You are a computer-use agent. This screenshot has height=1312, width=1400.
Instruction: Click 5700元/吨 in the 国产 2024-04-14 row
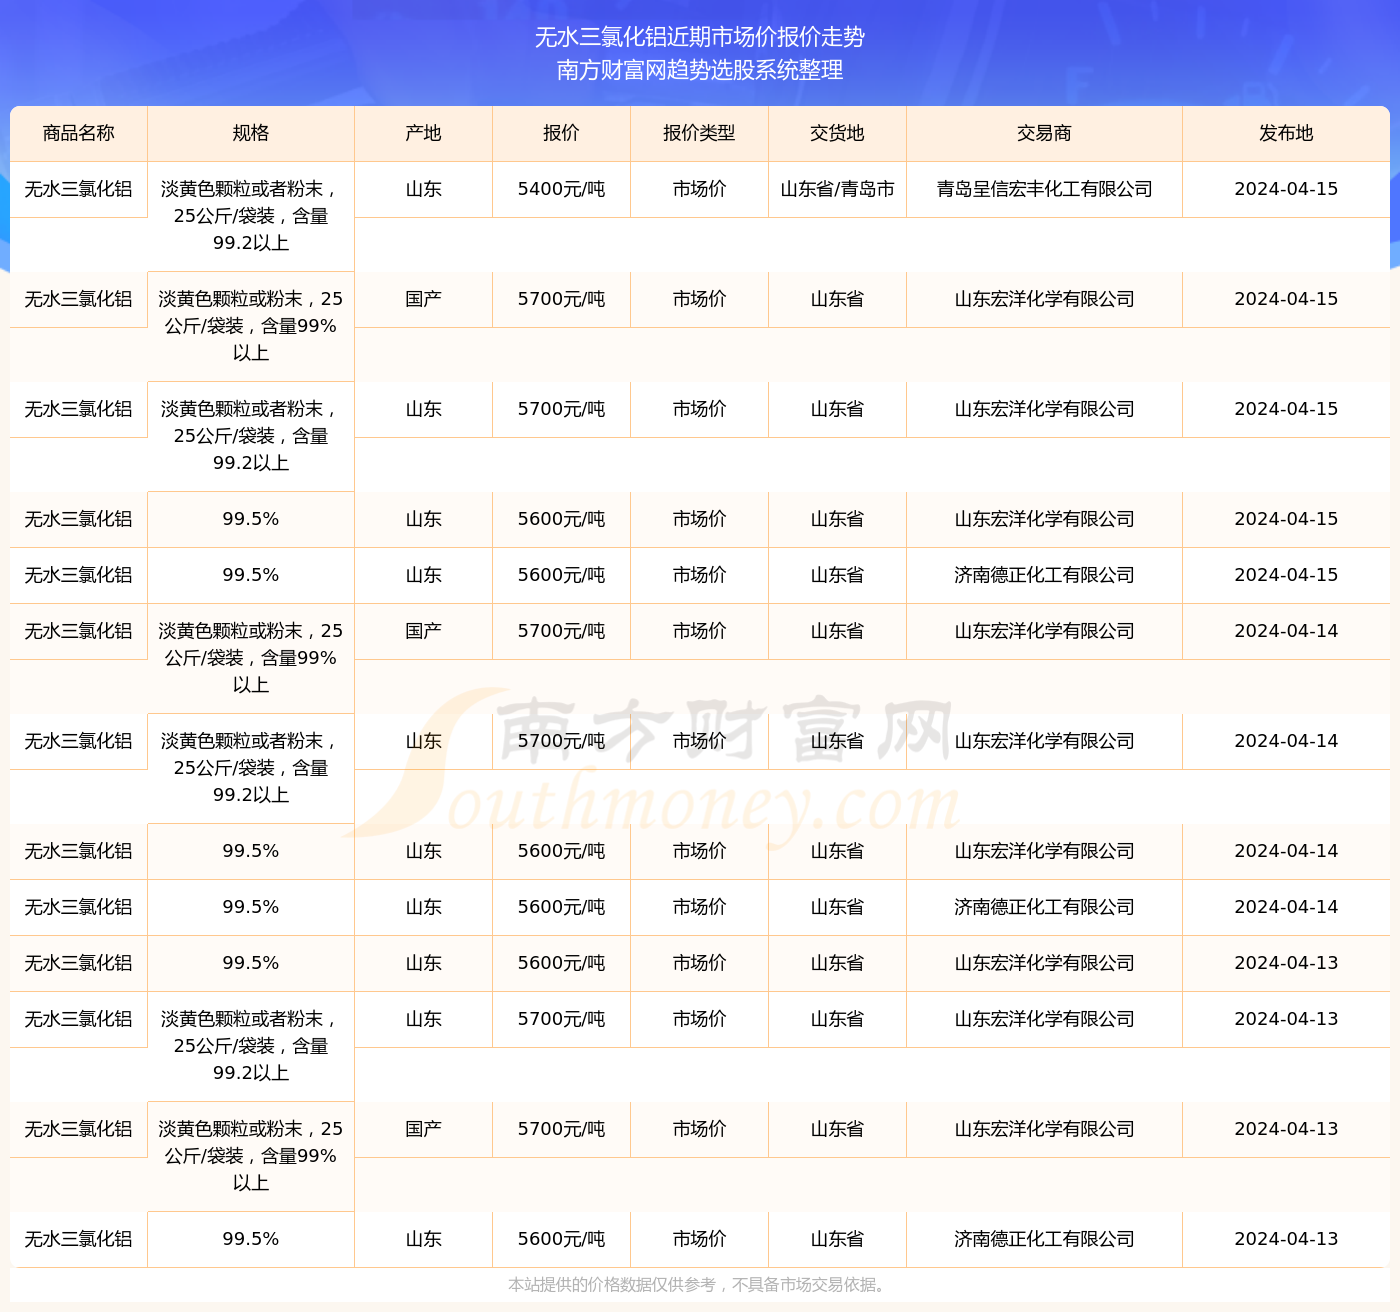pos(561,631)
